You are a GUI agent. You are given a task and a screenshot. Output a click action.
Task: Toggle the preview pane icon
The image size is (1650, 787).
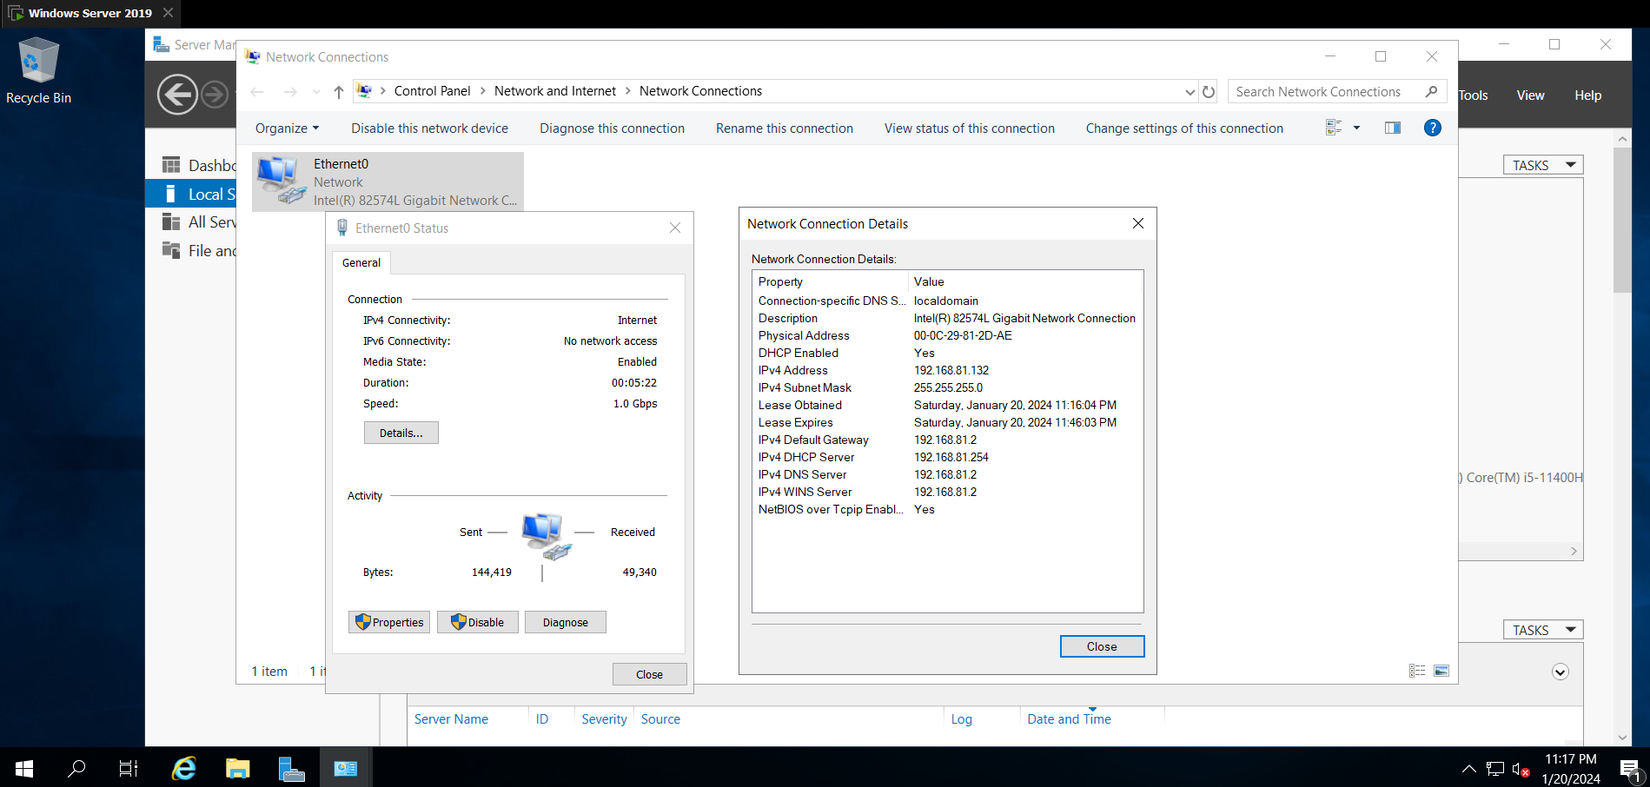tap(1393, 128)
